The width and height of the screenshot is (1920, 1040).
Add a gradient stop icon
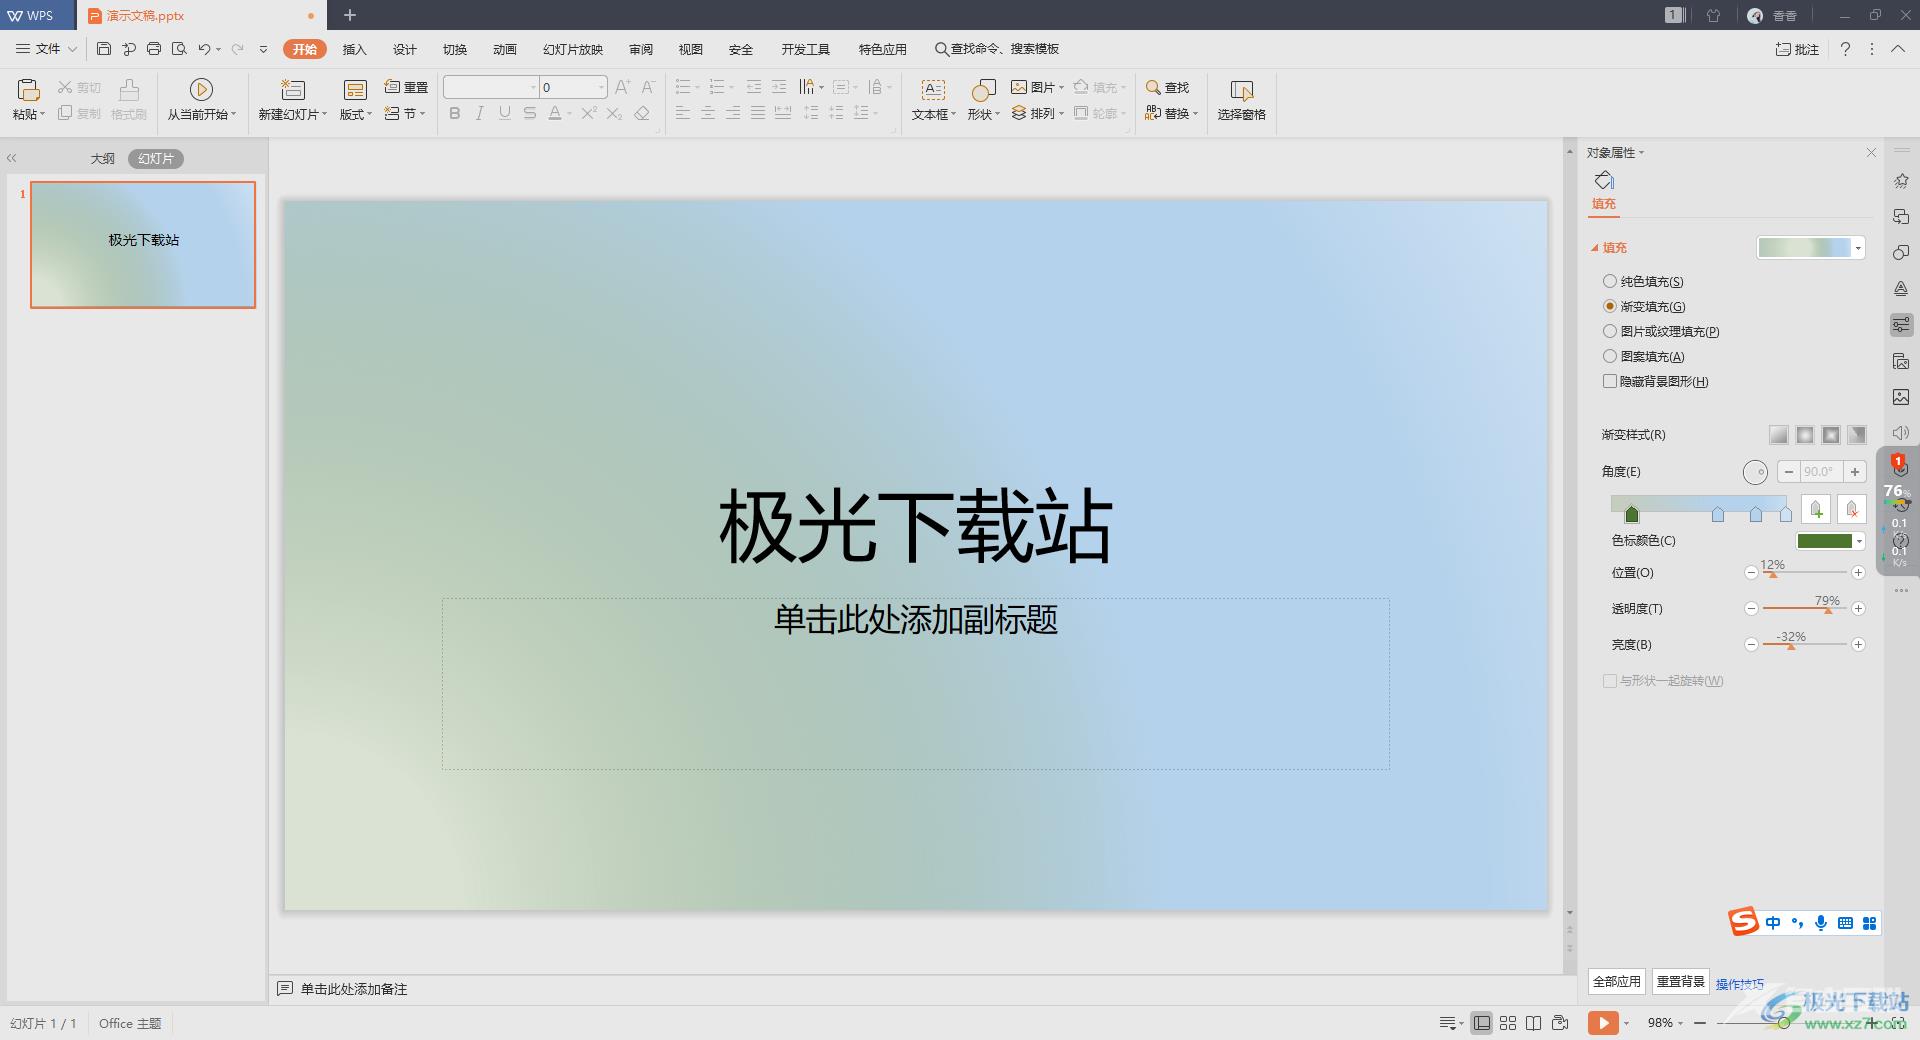click(1816, 509)
